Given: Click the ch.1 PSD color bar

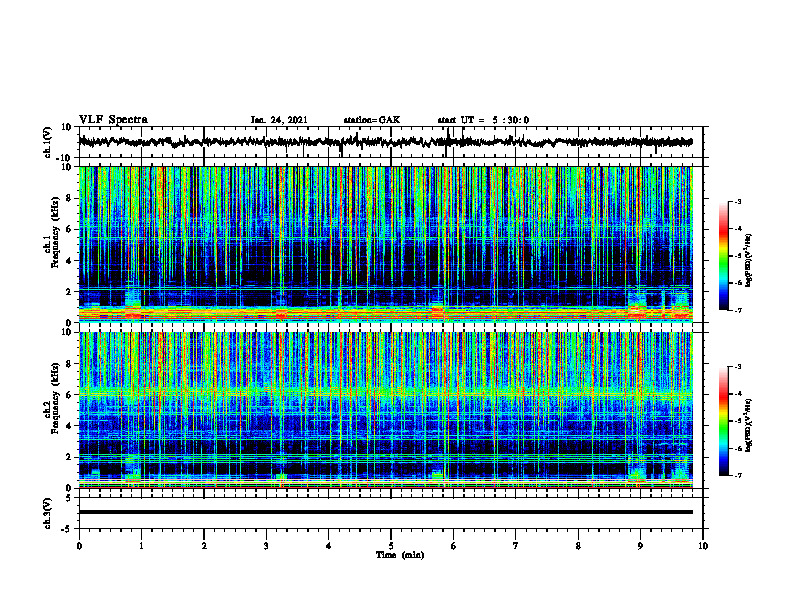Looking at the screenshot, I should (723, 255).
